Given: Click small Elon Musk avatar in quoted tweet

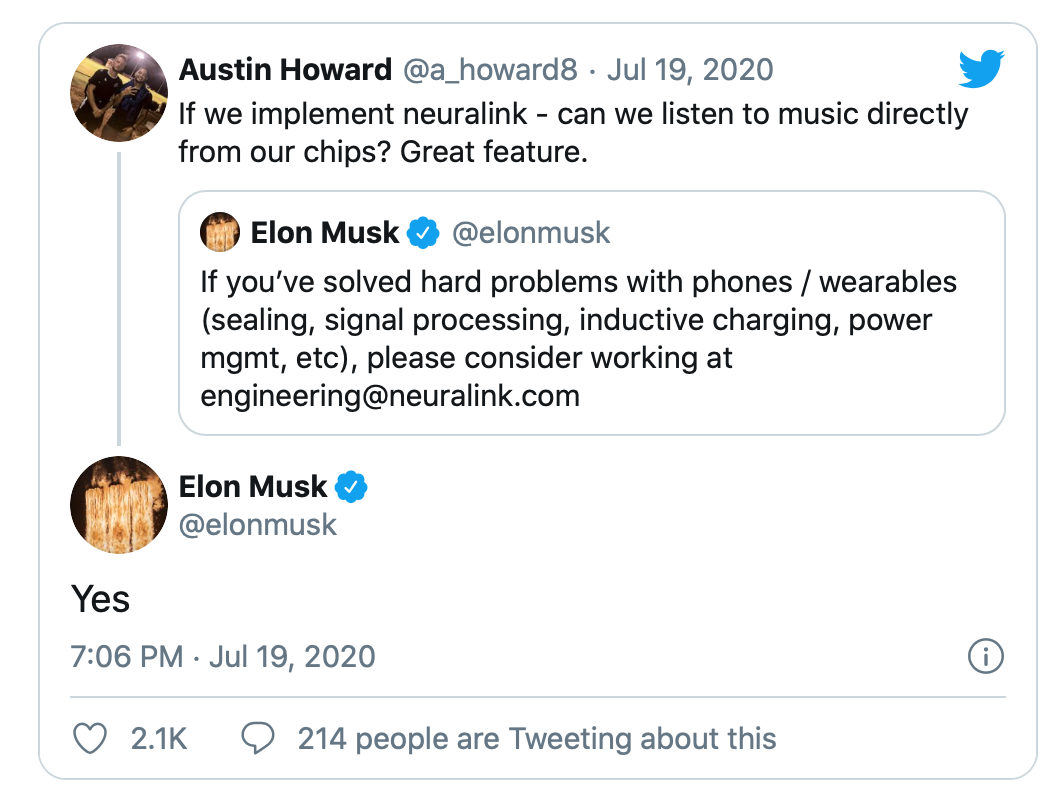Looking at the screenshot, I should point(220,232).
